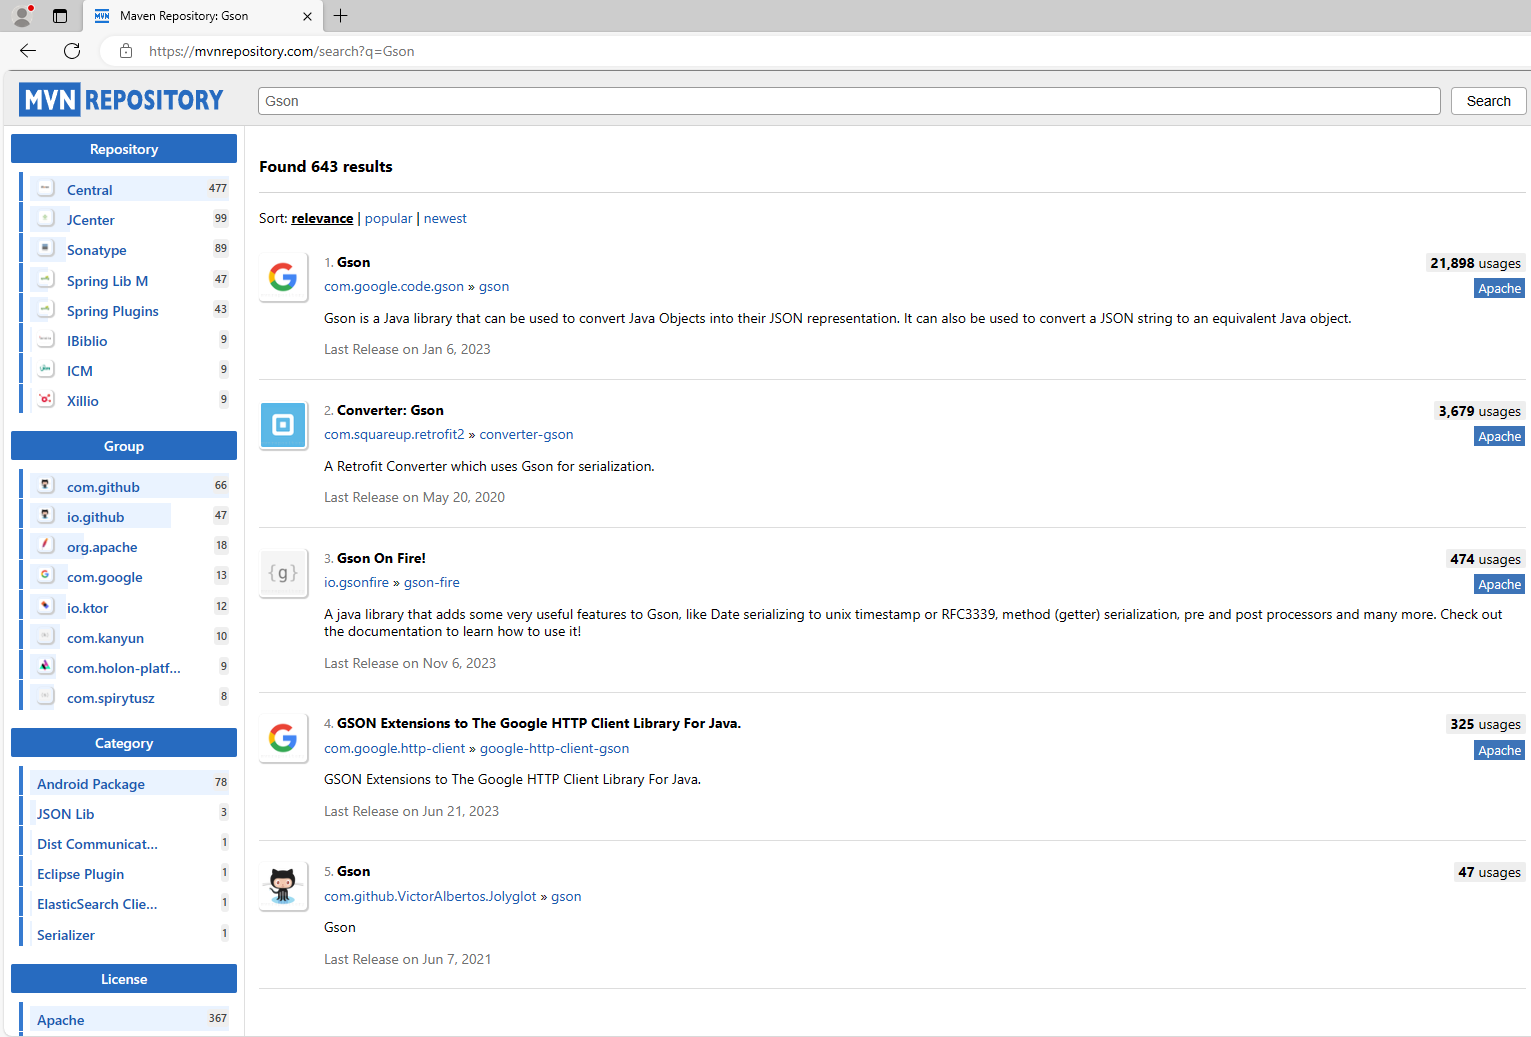Viewport: 1531px width, 1037px height.
Task: Select the Maven Repository: Gson tab
Action: tap(203, 16)
